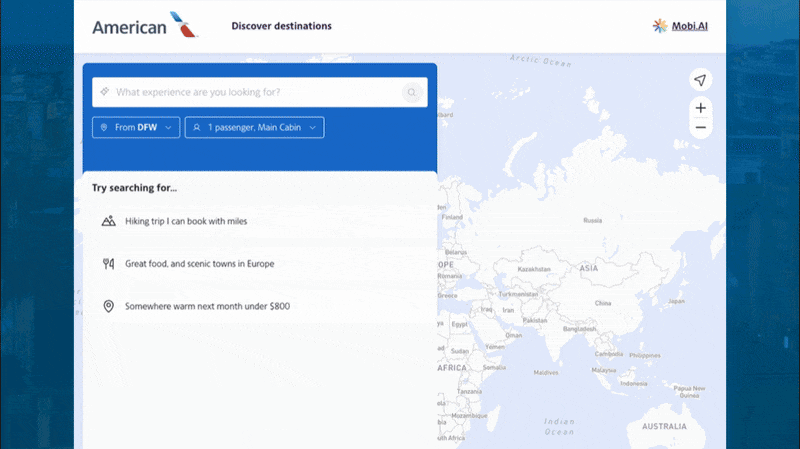The image size is (800, 449).
Task: Click the pin icon beside Somewhere warm
Action: click(109, 306)
